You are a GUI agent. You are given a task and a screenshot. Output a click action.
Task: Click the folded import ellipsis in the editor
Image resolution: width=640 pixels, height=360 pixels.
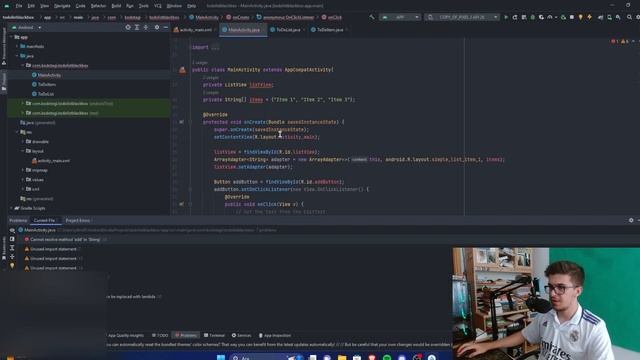pyautogui.click(x=215, y=47)
